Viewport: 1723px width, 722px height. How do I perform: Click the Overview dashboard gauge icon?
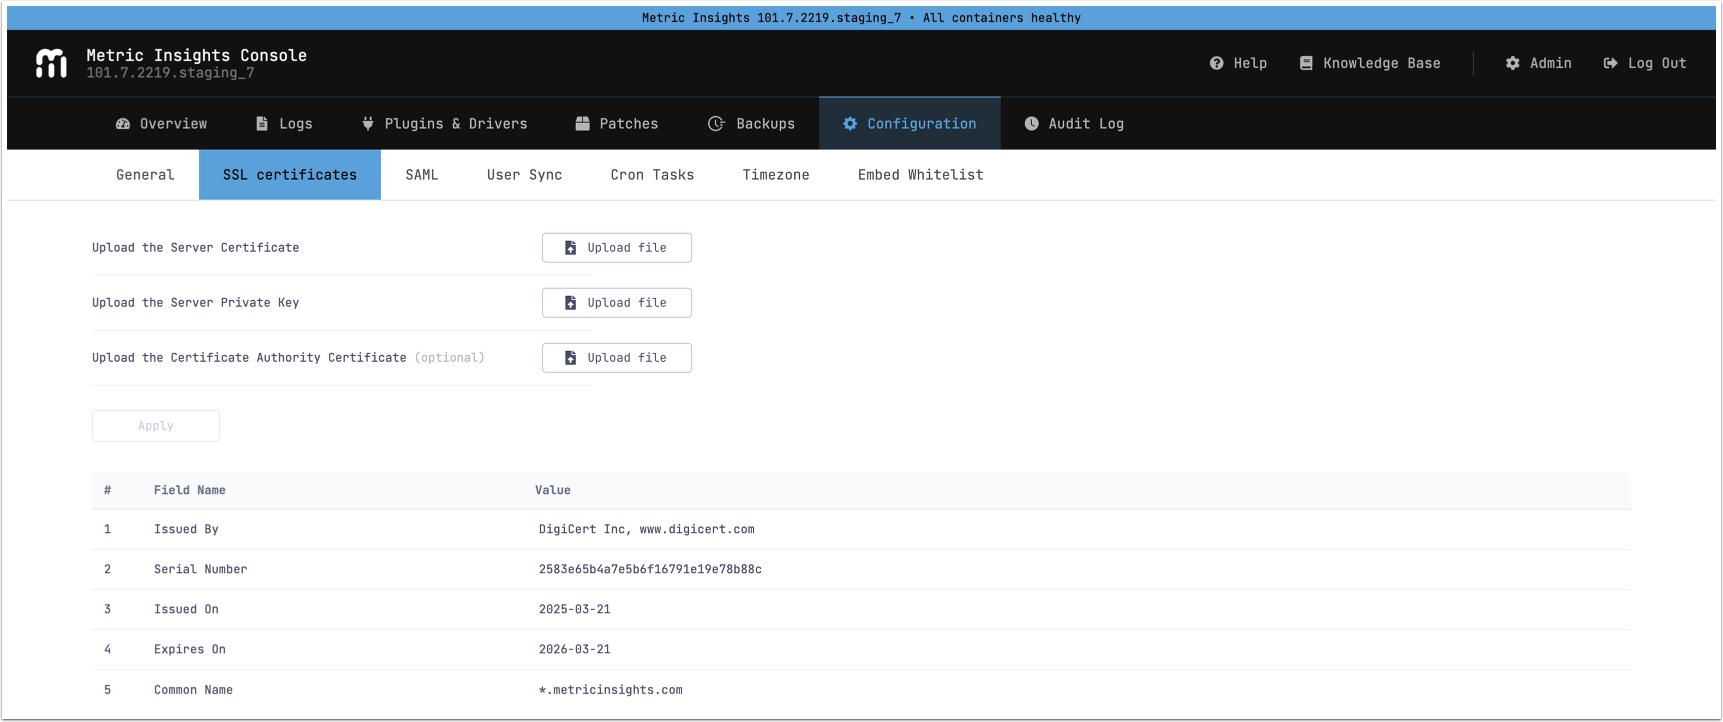pyautogui.click(x=123, y=124)
